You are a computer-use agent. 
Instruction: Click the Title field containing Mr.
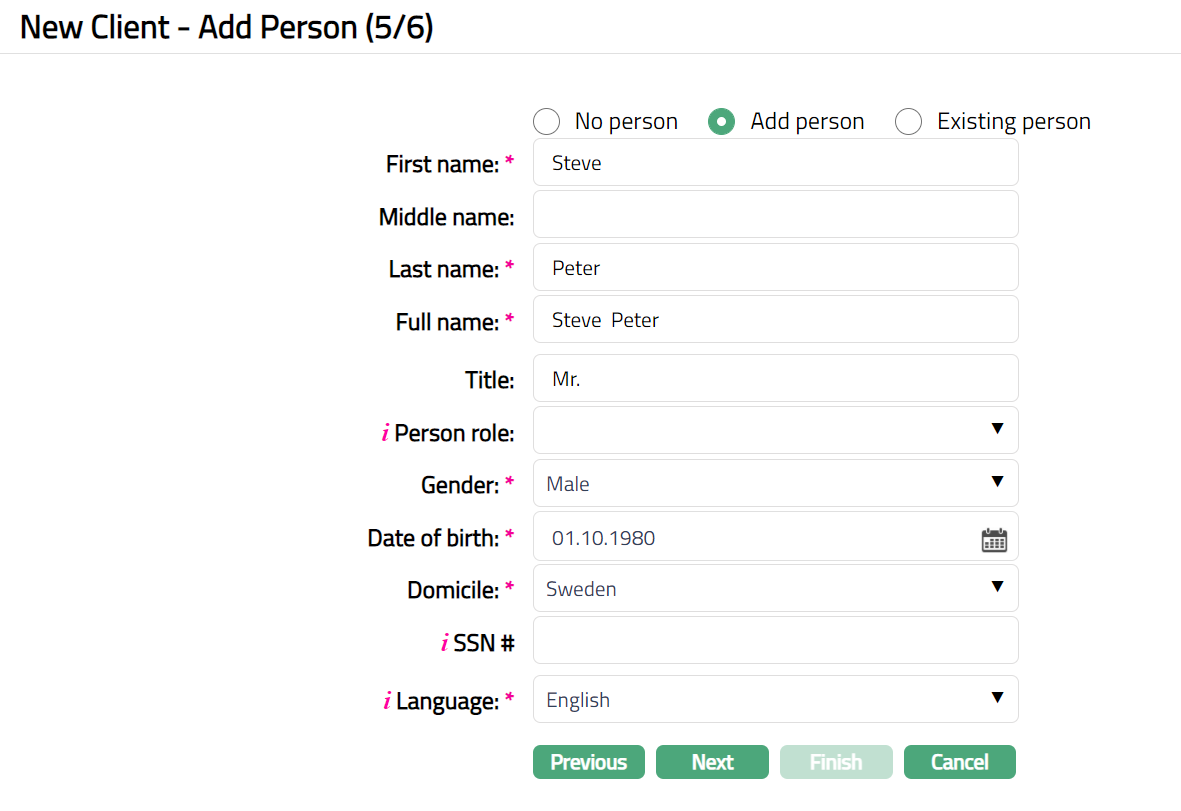point(775,379)
